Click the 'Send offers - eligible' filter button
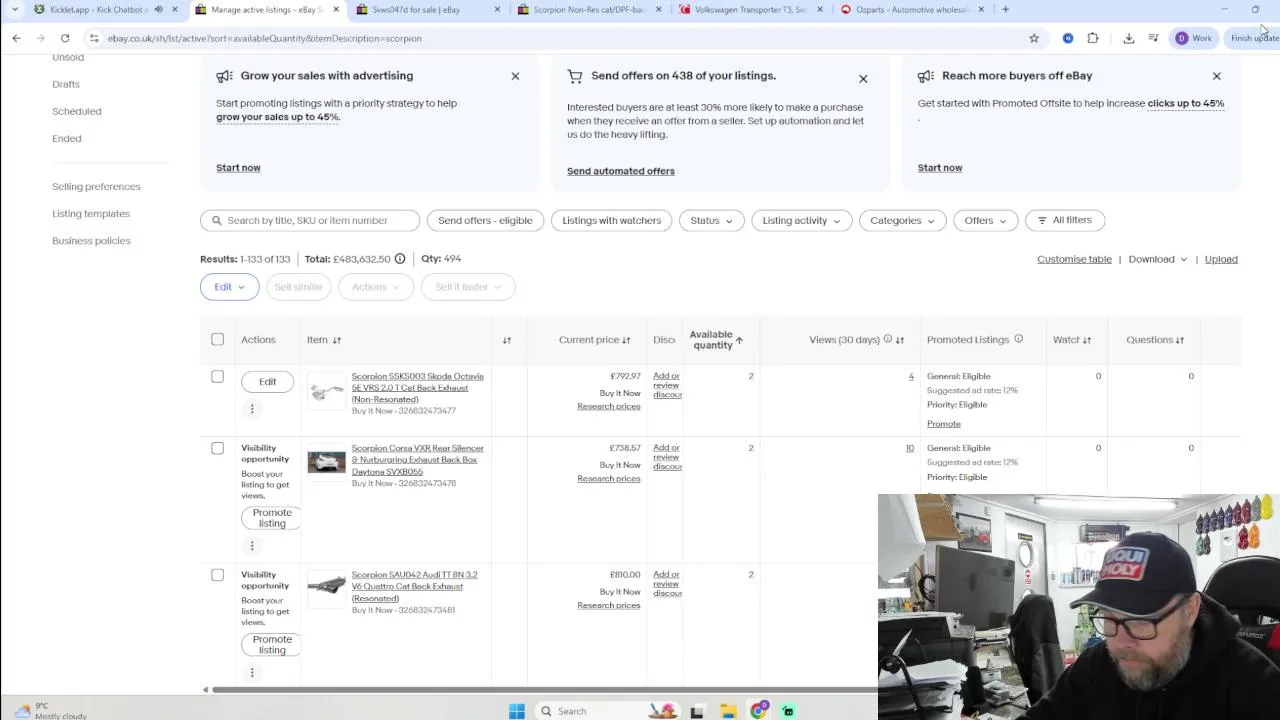1280x720 pixels. pos(485,220)
